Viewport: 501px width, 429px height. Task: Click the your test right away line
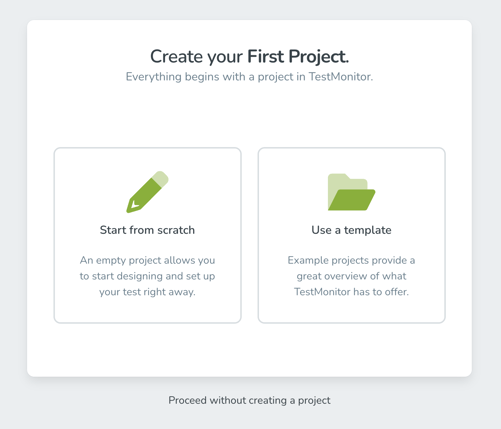click(x=147, y=292)
